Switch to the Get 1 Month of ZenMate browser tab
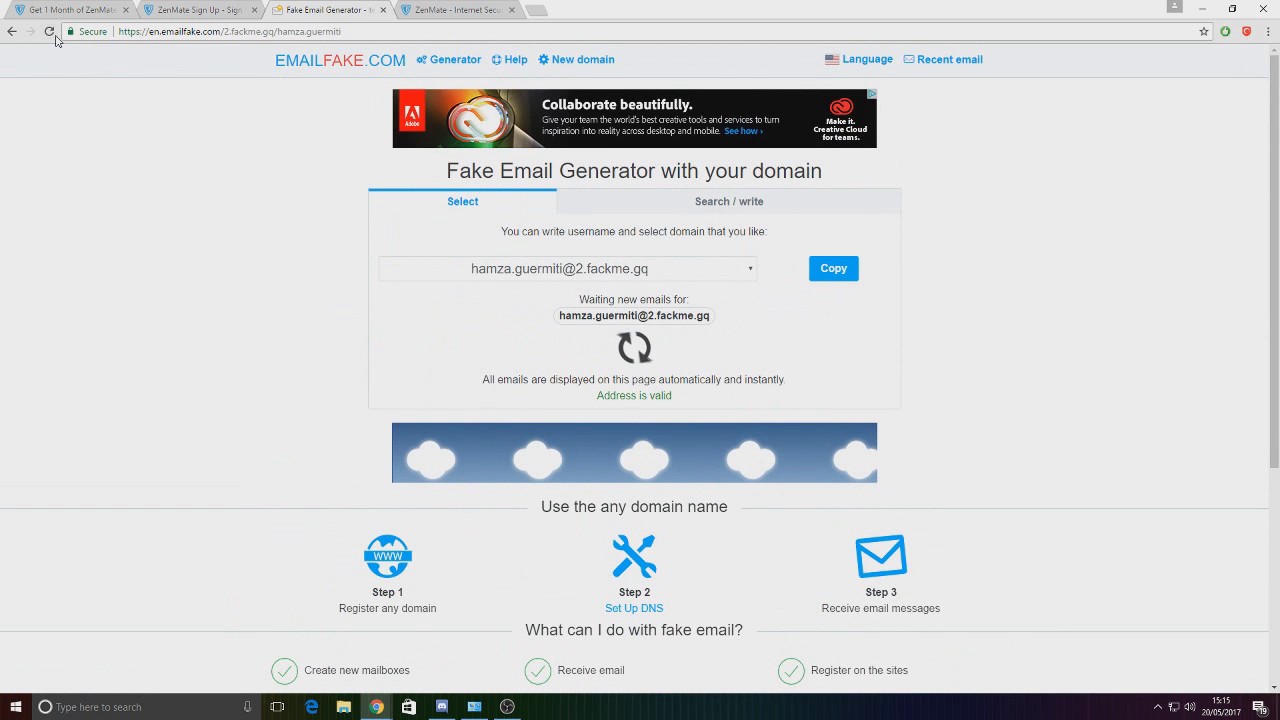The height and width of the screenshot is (720, 1280). 71,10
